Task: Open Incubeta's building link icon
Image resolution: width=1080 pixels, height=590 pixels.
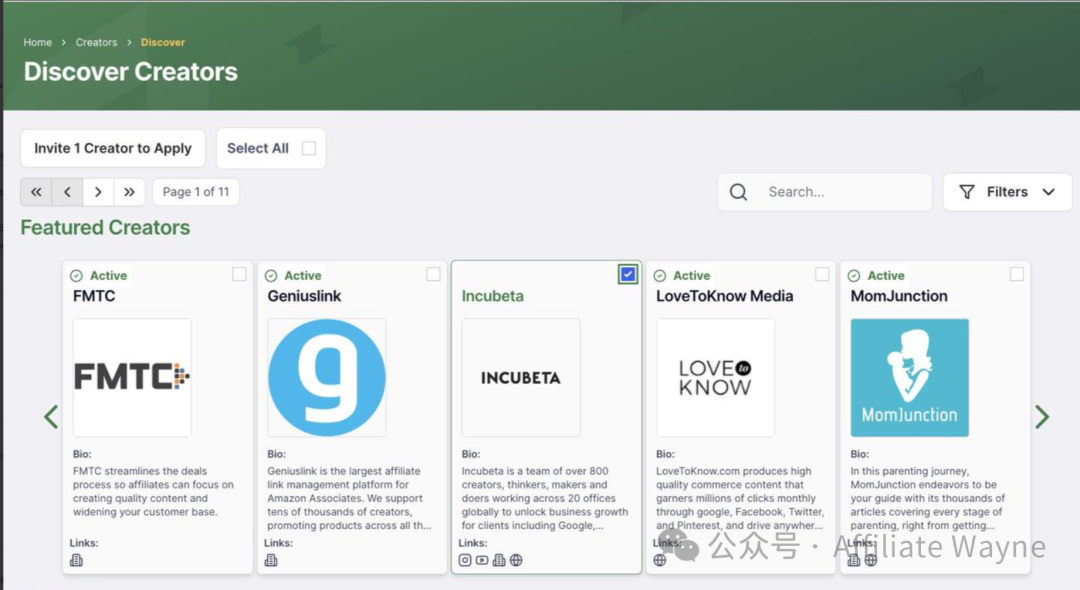Action: [x=499, y=560]
